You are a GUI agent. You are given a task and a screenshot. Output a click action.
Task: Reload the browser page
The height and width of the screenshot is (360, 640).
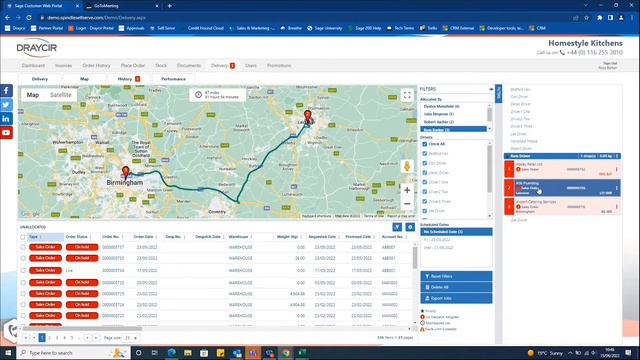coord(29,18)
